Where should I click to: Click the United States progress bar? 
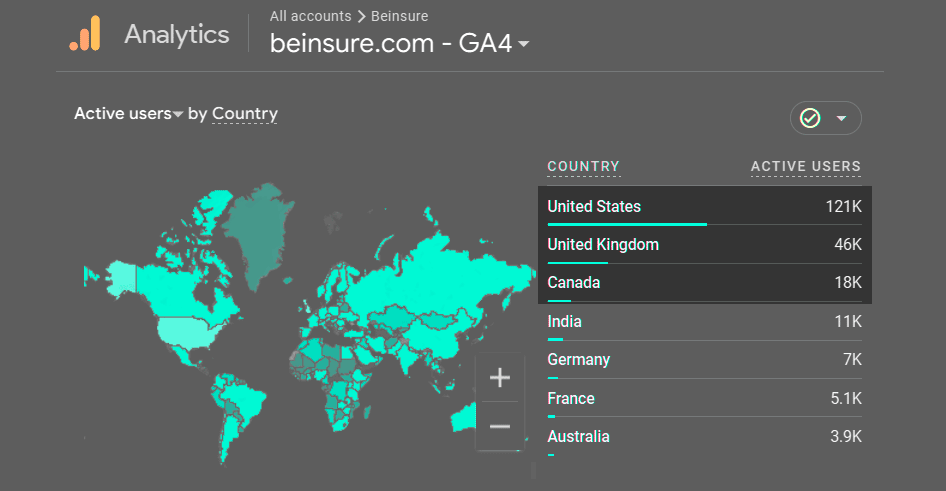point(627,224)
